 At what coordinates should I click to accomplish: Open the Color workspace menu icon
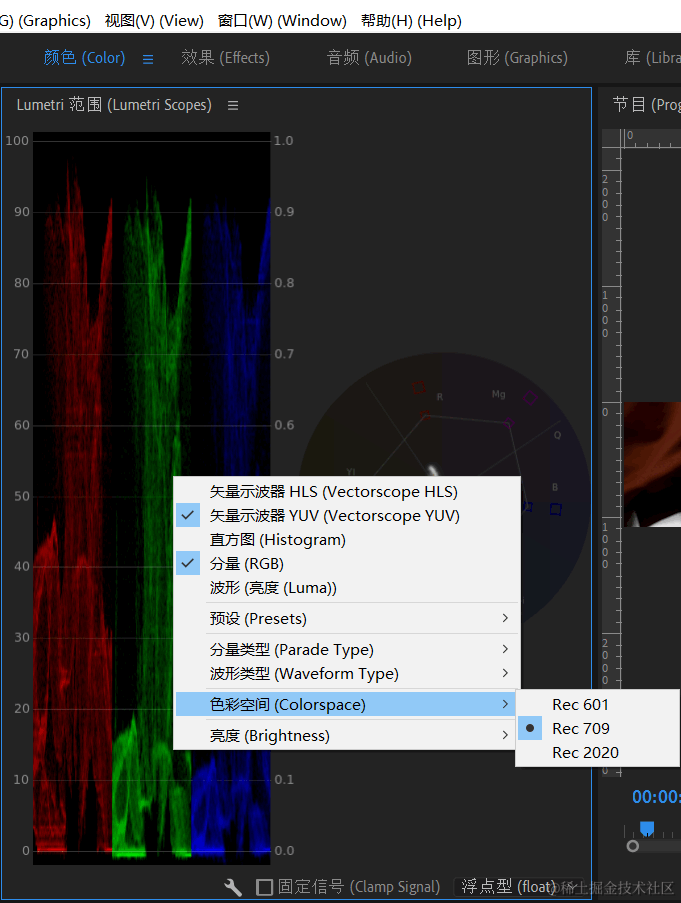148,59
